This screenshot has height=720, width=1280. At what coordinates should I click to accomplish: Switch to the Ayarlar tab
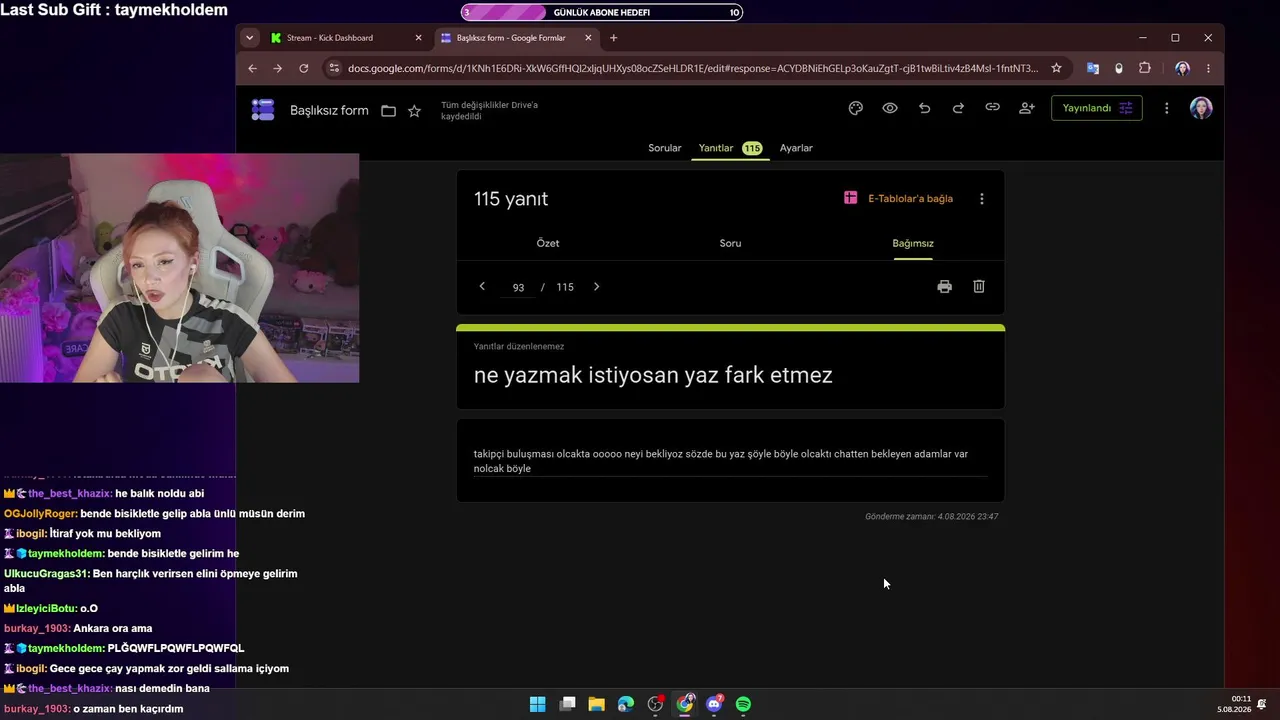pos(796,148)
